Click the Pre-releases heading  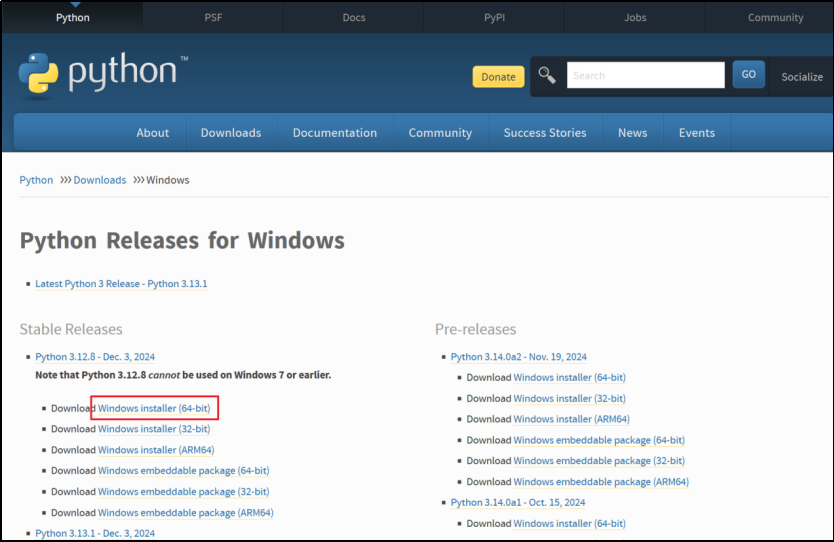click(476, 329)
